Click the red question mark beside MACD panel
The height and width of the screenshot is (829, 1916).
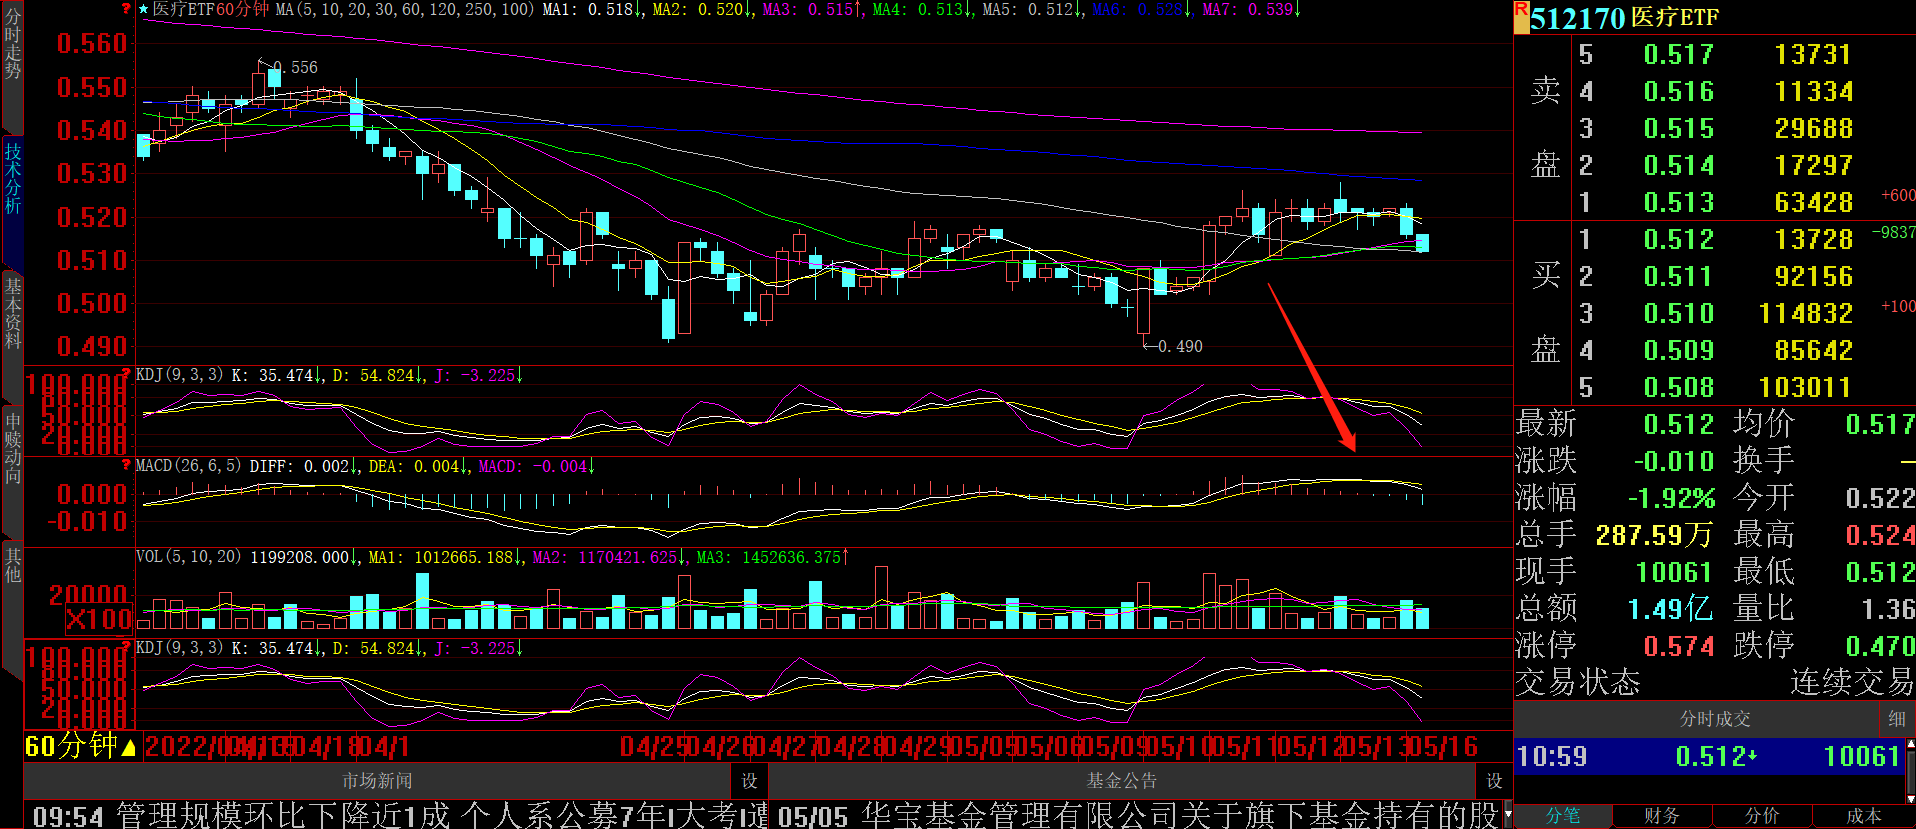126,465
